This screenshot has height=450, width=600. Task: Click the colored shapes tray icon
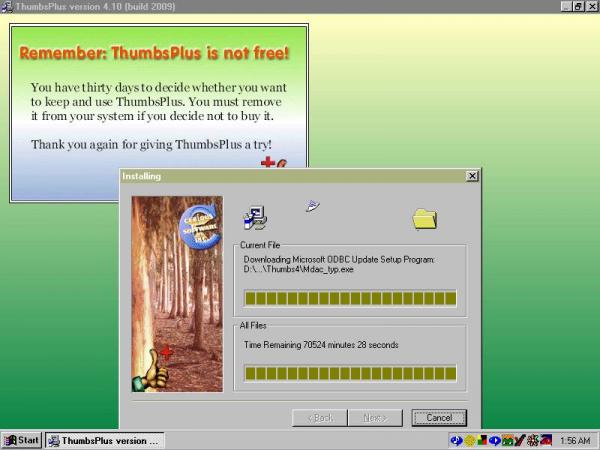[482, 441]
